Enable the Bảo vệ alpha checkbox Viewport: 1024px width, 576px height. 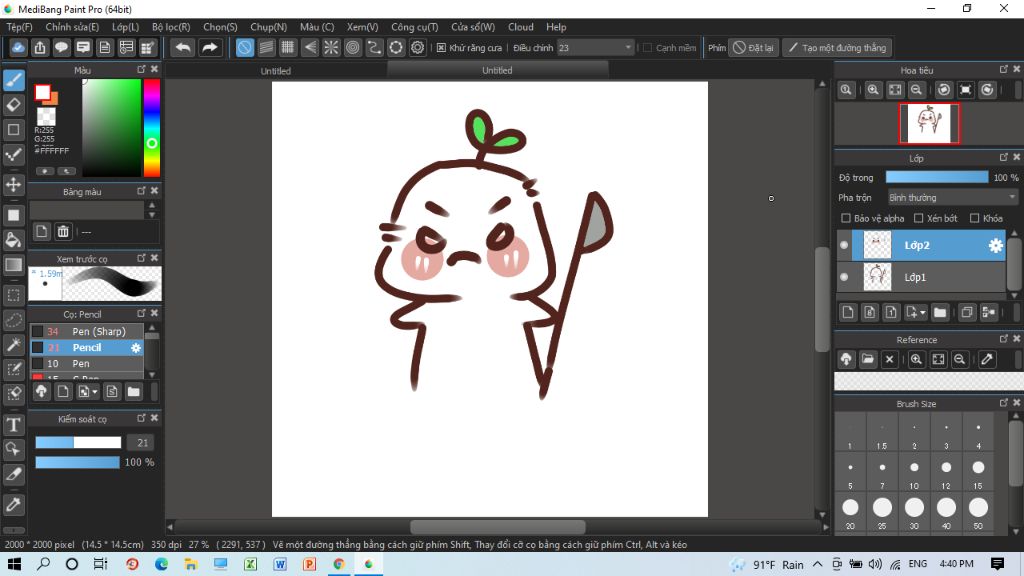pyautogui.click(x=846, y=218)
